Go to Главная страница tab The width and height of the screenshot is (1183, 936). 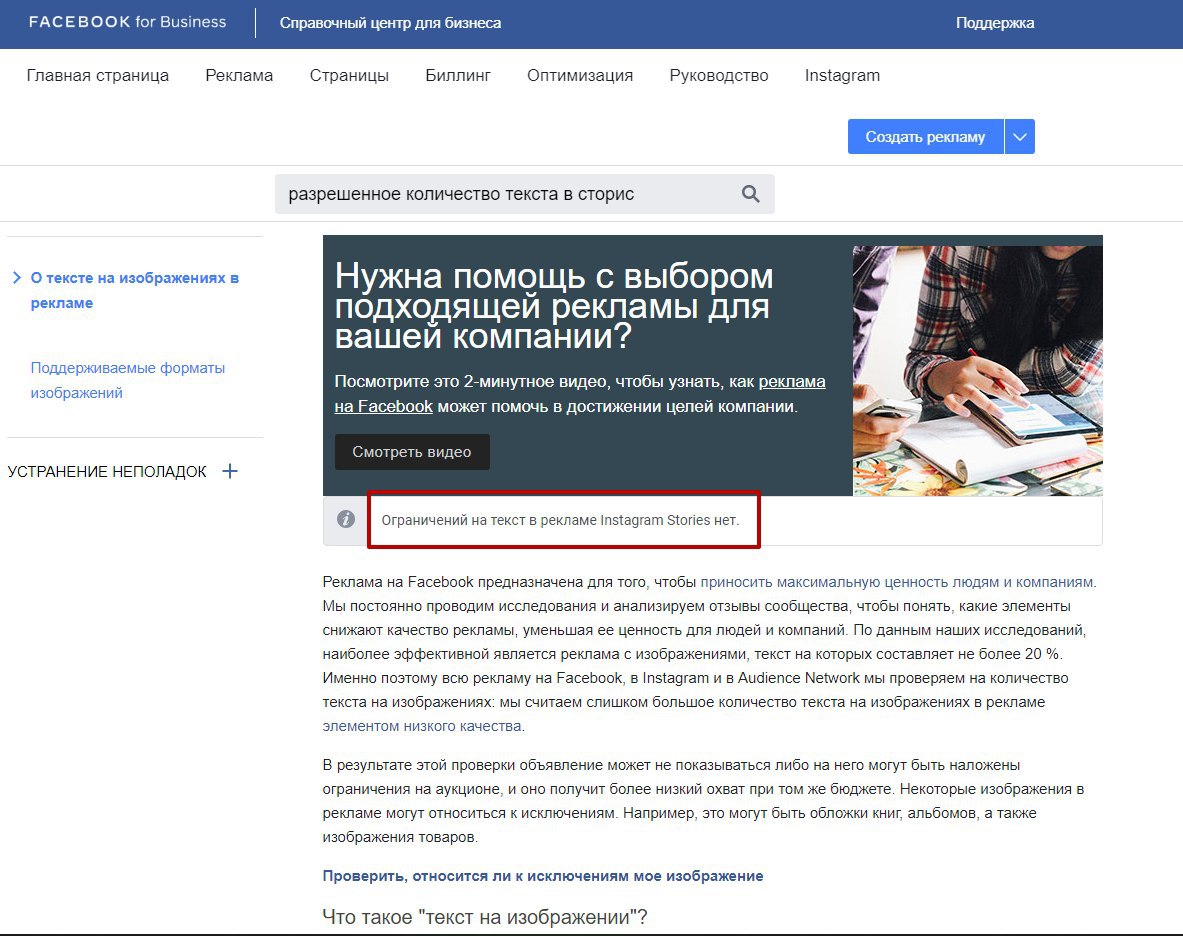(x=97, y=75)
